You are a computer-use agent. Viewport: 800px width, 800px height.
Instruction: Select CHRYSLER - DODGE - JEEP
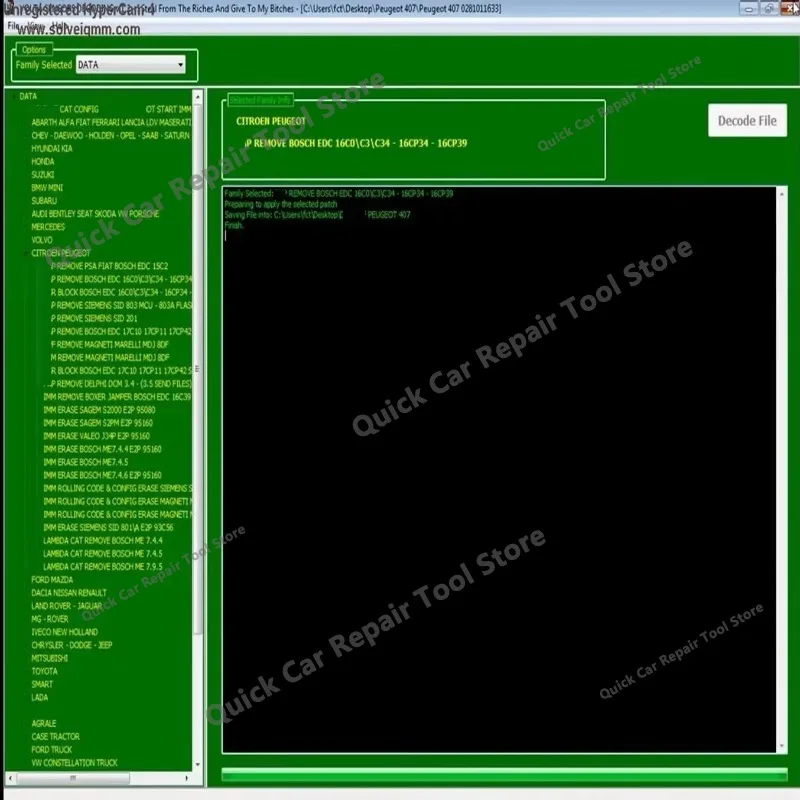pyautogui.click(x=71, y=645)
